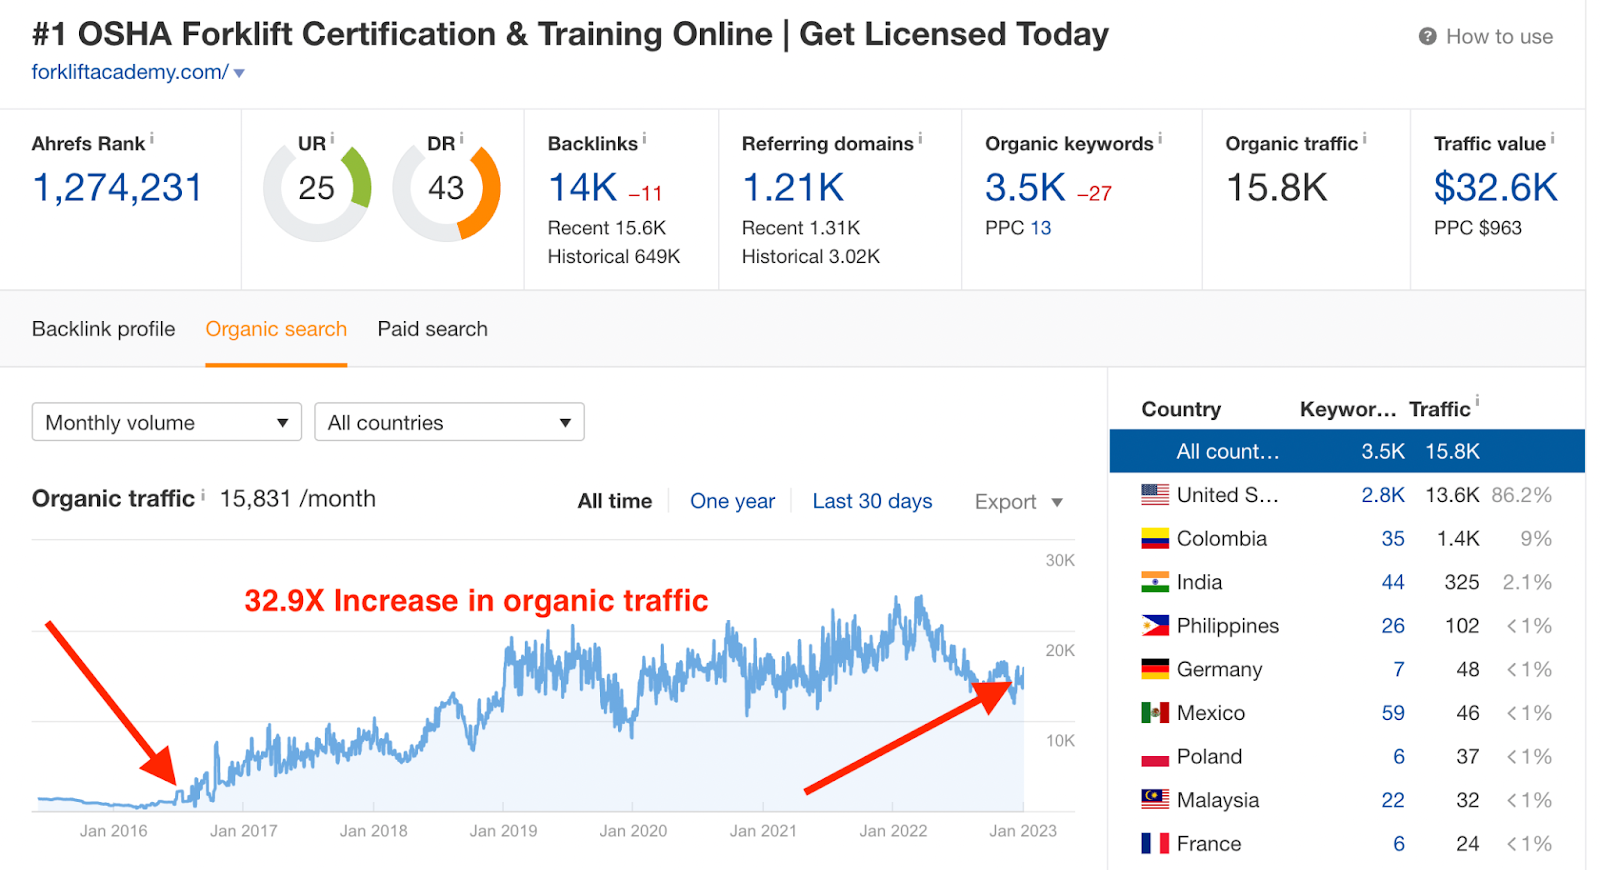Open Poland's 6 keywords link
Viewport: 1600px width, 870px height.
coord(1399,757)
